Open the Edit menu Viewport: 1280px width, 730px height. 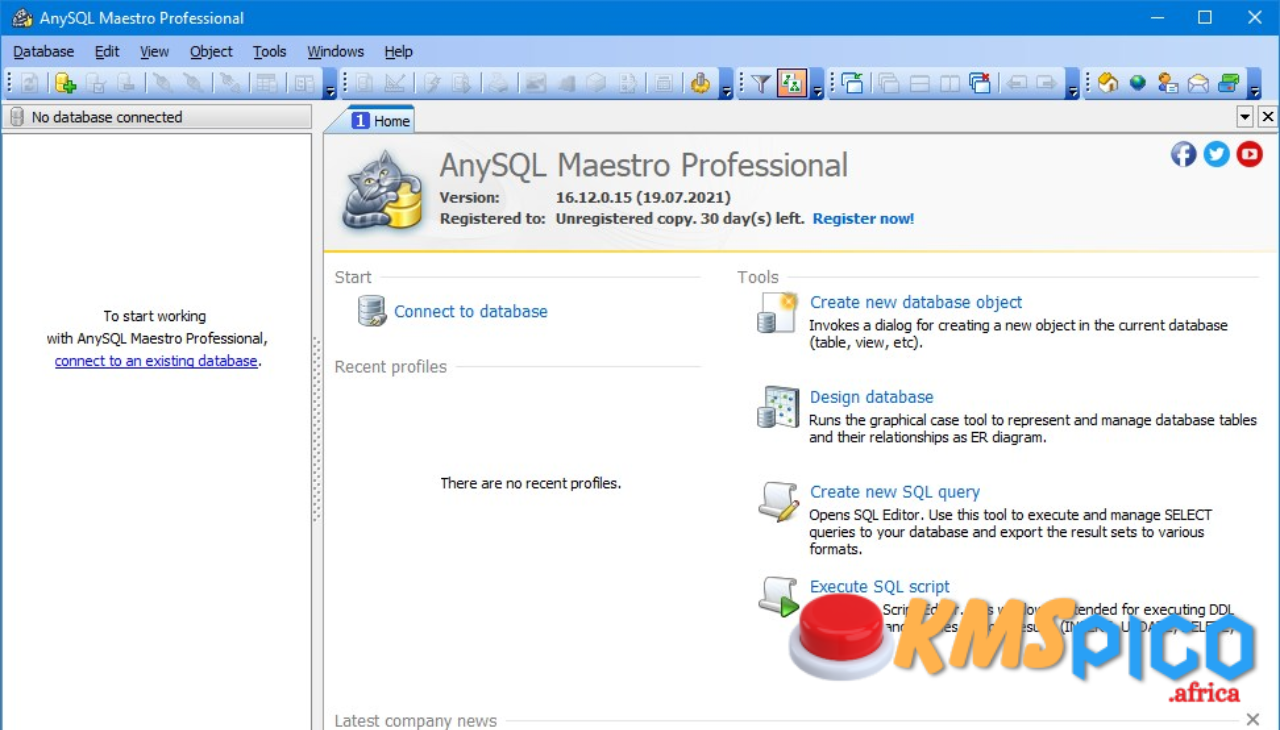[x=107, y=52]
